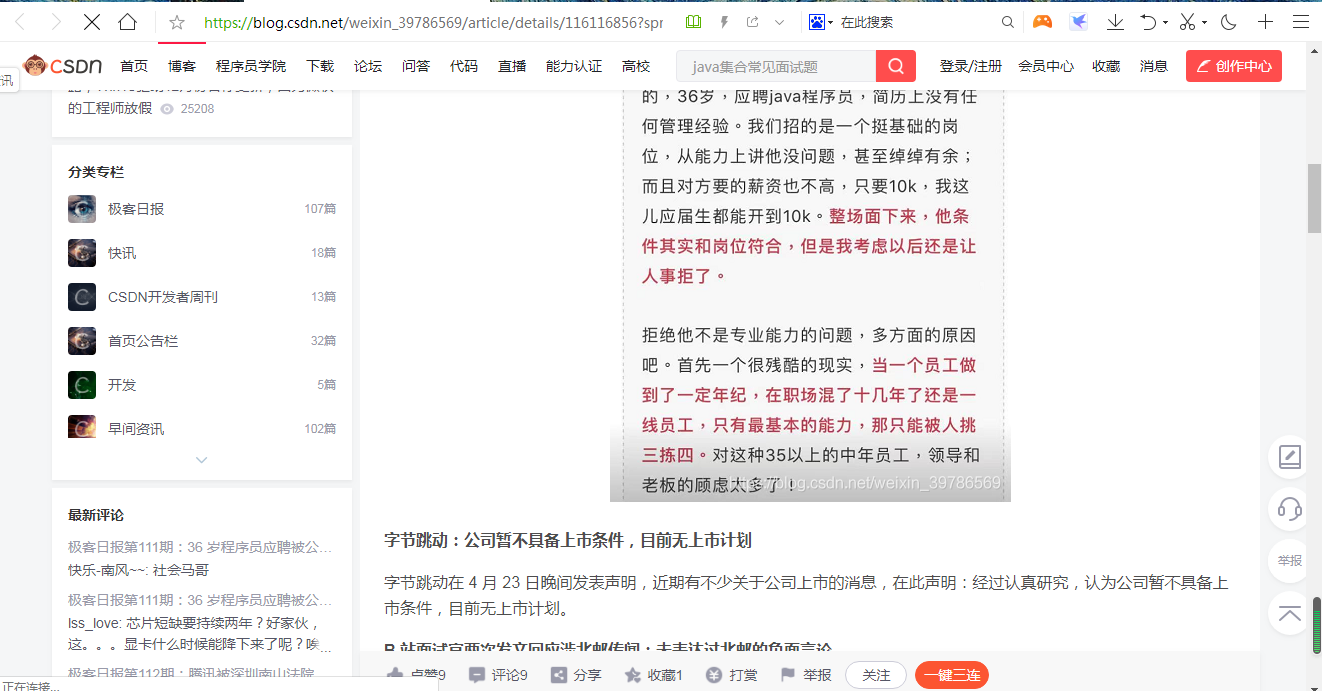This screenshot has width=1322, height=691.
Task: Click the floating write-note icon
Action: click(x=1290, y=457)
